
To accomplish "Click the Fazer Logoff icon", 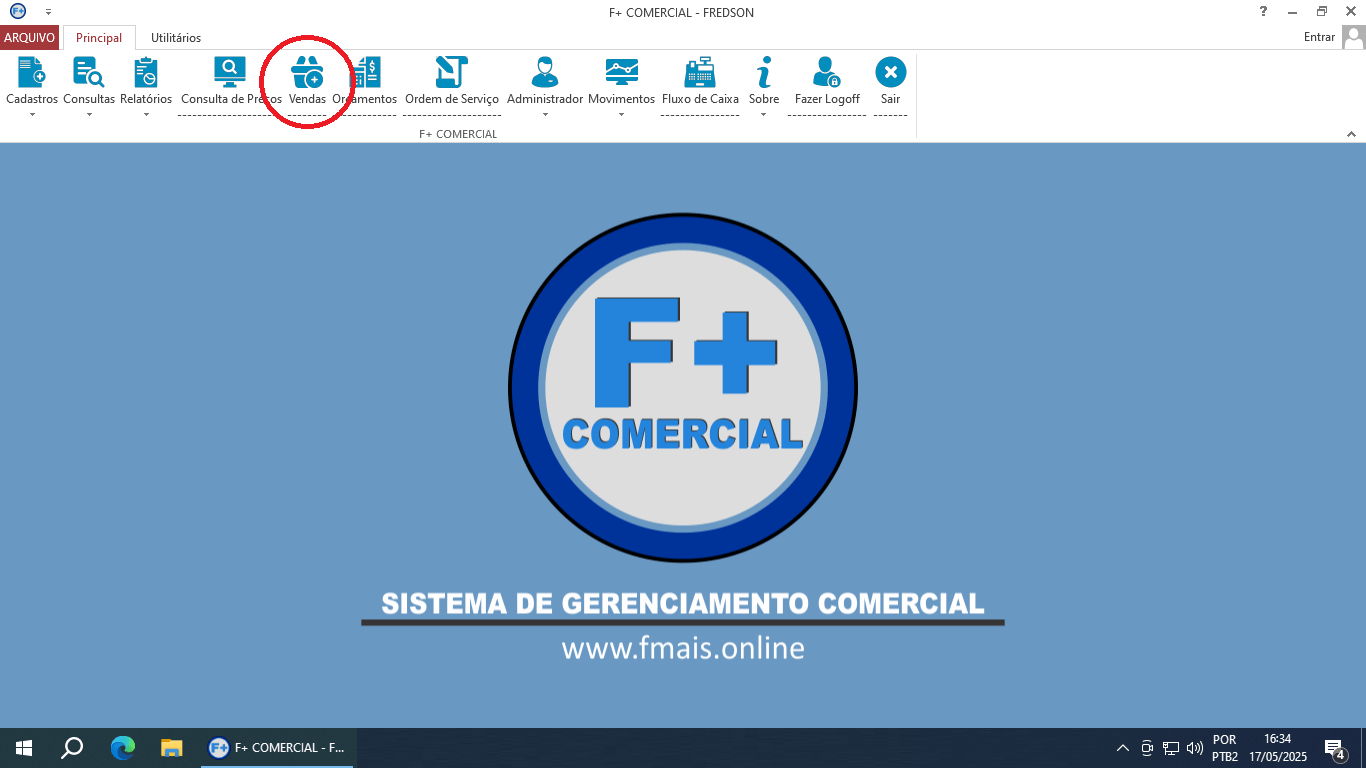I will (827, 72).
